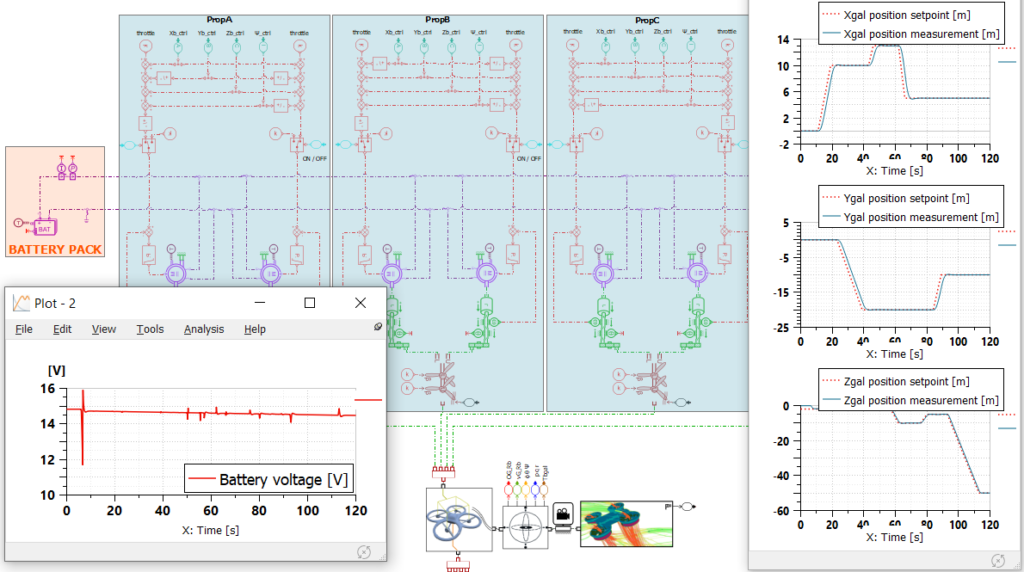The height and width of the screenshot is (572, 1024).
Task: Select PropA's right electric motor
Action: coord(270,274)
